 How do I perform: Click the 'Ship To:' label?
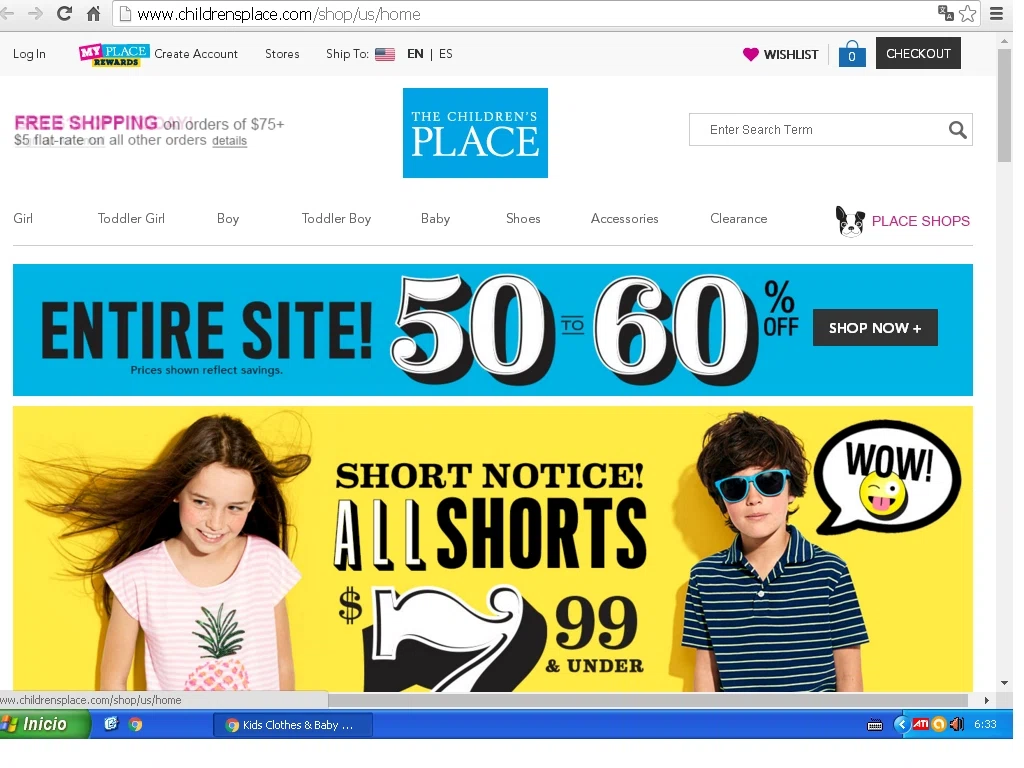pyautogui.click(x=347, y=54)
